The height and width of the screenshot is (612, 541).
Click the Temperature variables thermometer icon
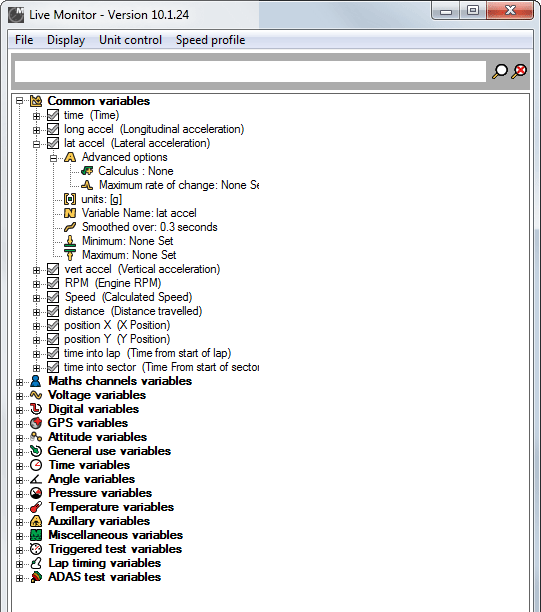point(36,507)
